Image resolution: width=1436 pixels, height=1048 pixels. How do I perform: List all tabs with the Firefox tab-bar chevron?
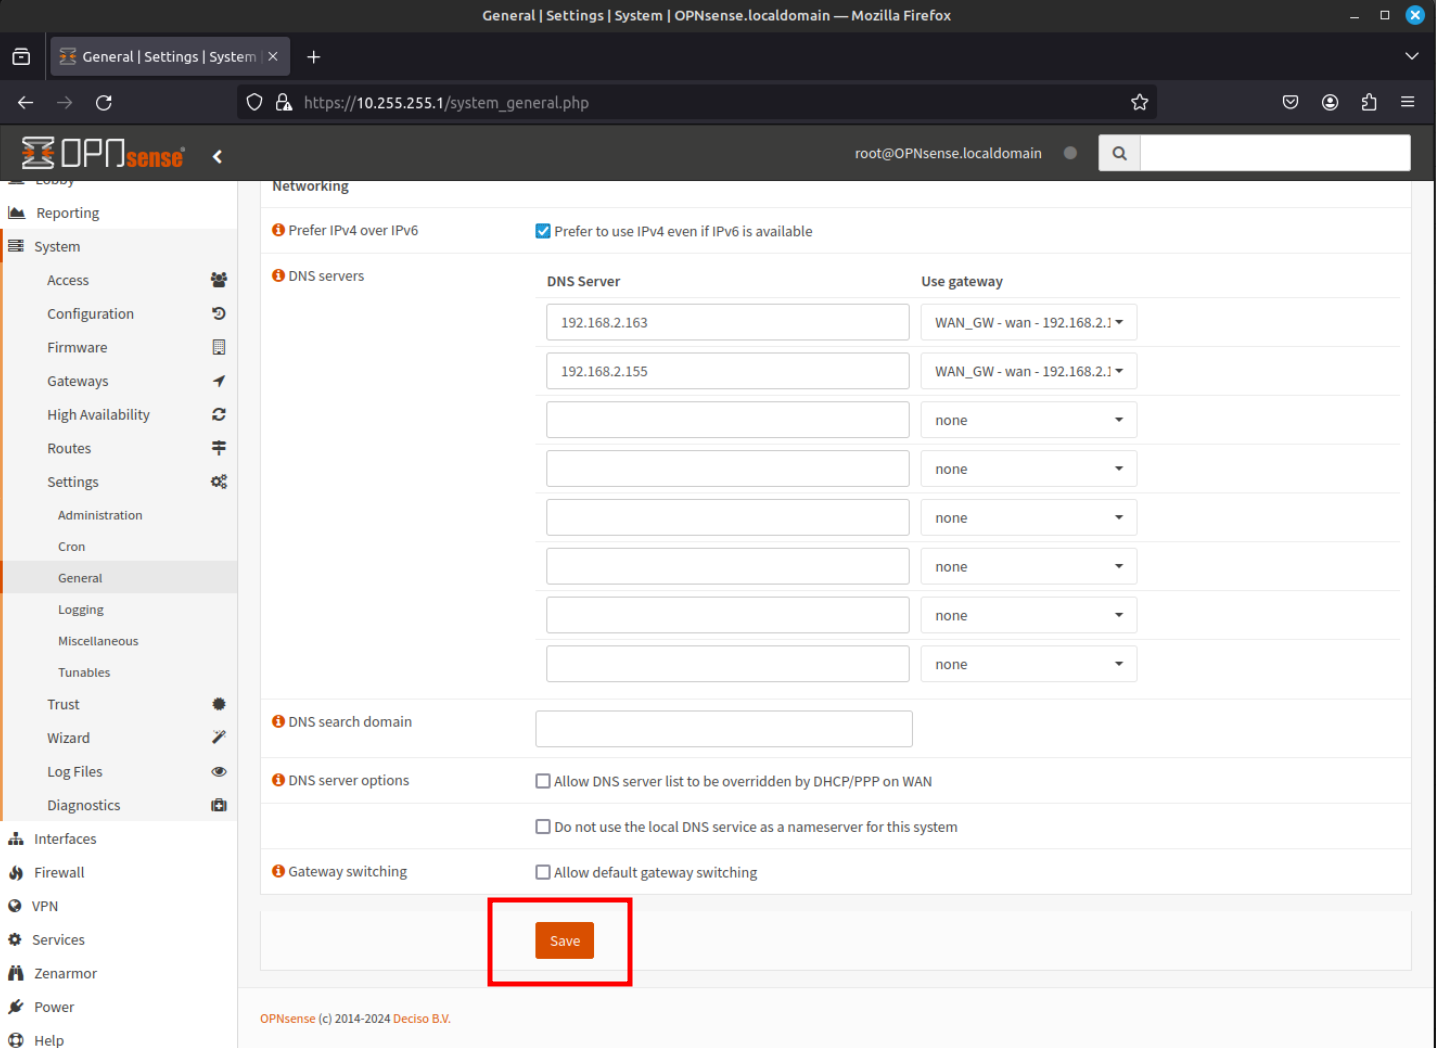click(1412, 56)
